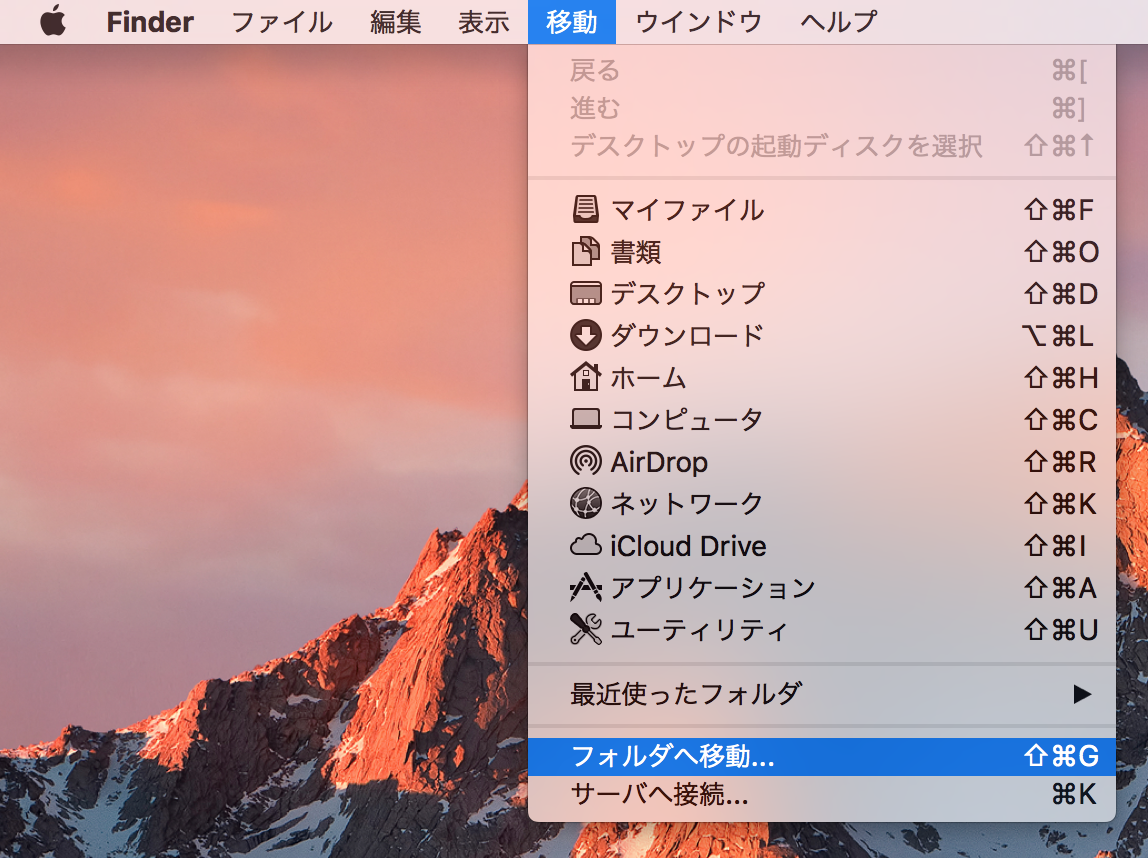
Task: Click the ユーティリティ tools icon
Action: coord(585,629)
